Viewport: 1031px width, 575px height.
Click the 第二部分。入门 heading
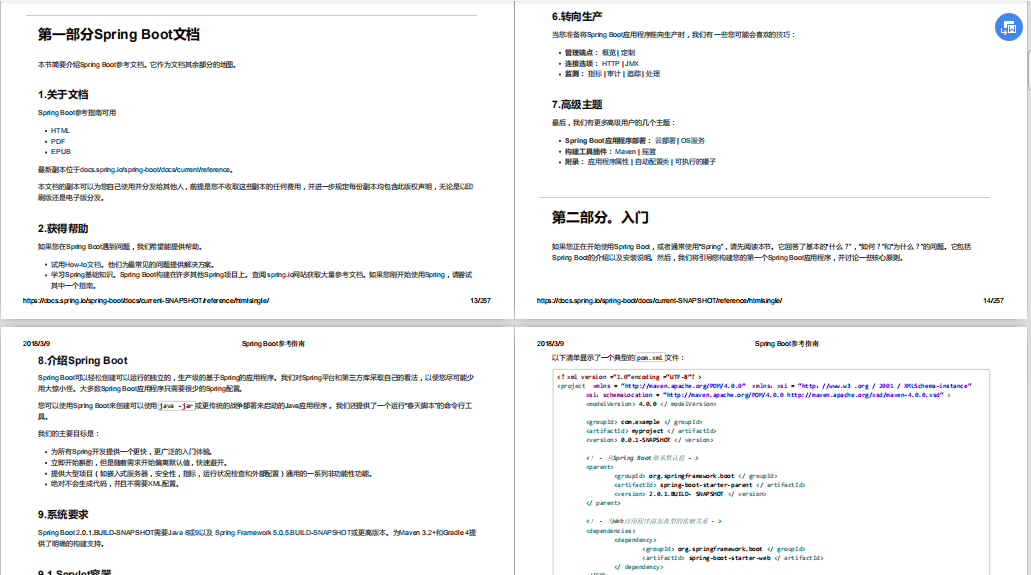tap(600, 218)
